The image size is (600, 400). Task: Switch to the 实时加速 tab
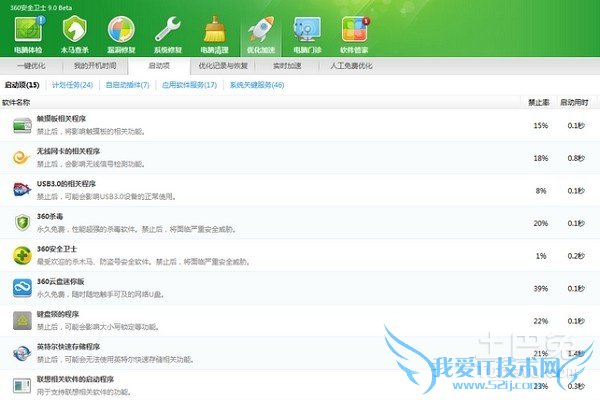coord(287,66)
